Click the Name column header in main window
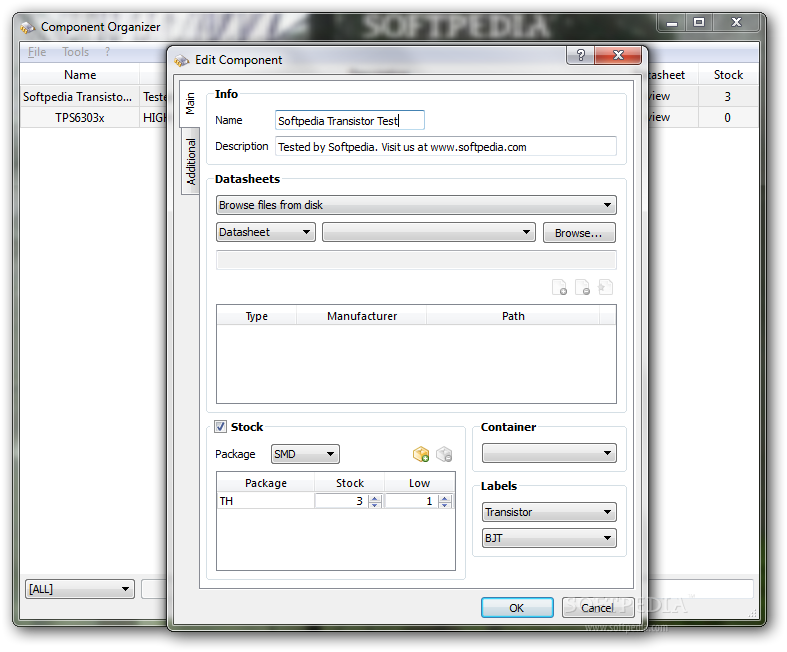The height and width of the screenshot is (652, 787). [x=80, y=75]
